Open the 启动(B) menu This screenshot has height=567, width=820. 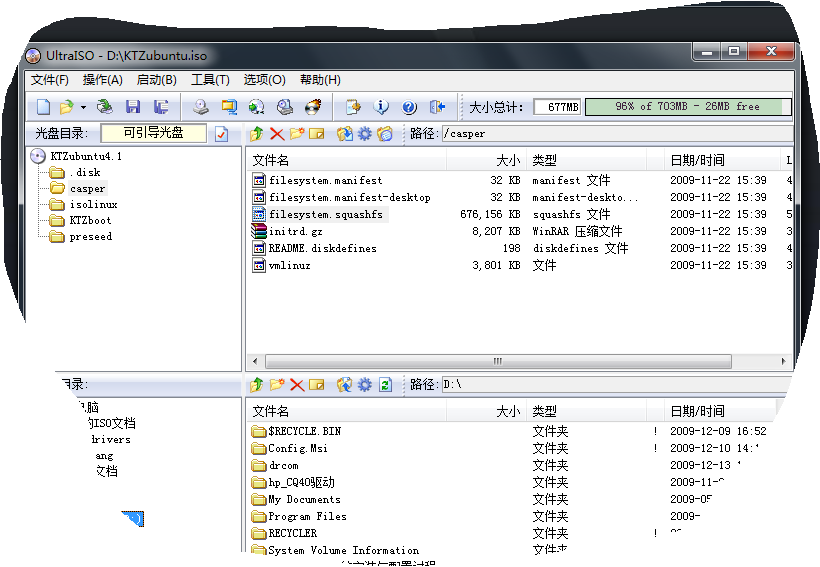(156, 80)
